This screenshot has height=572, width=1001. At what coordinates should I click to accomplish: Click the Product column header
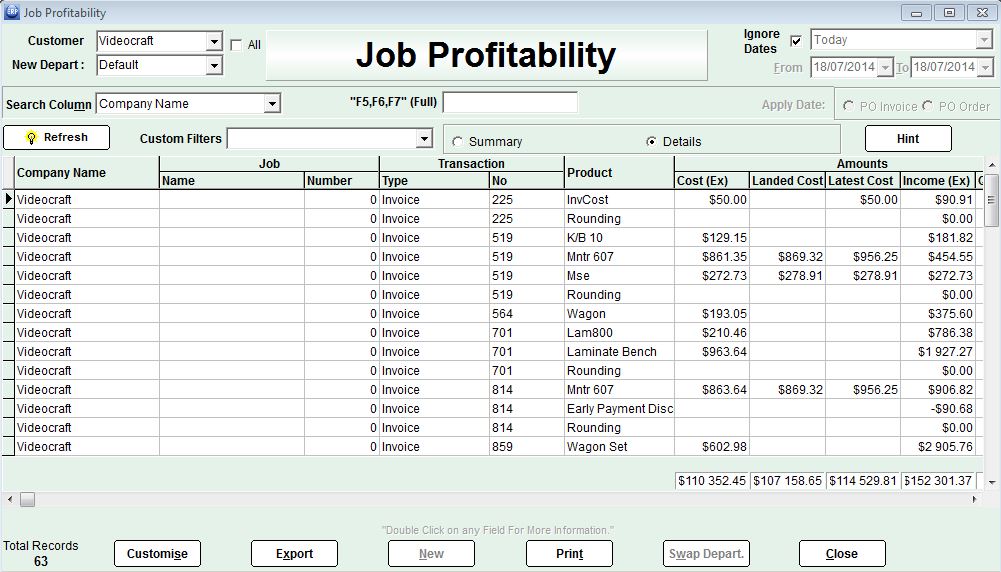pos(589,173)
